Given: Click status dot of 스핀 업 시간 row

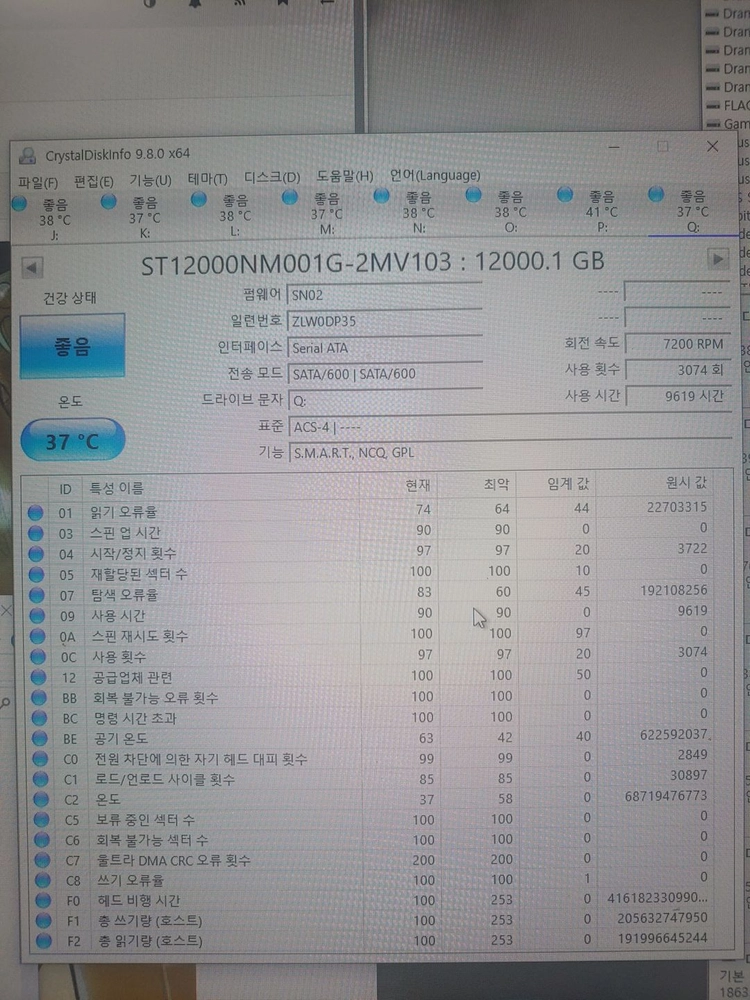Looking at the screenshot, I should 36,533.
